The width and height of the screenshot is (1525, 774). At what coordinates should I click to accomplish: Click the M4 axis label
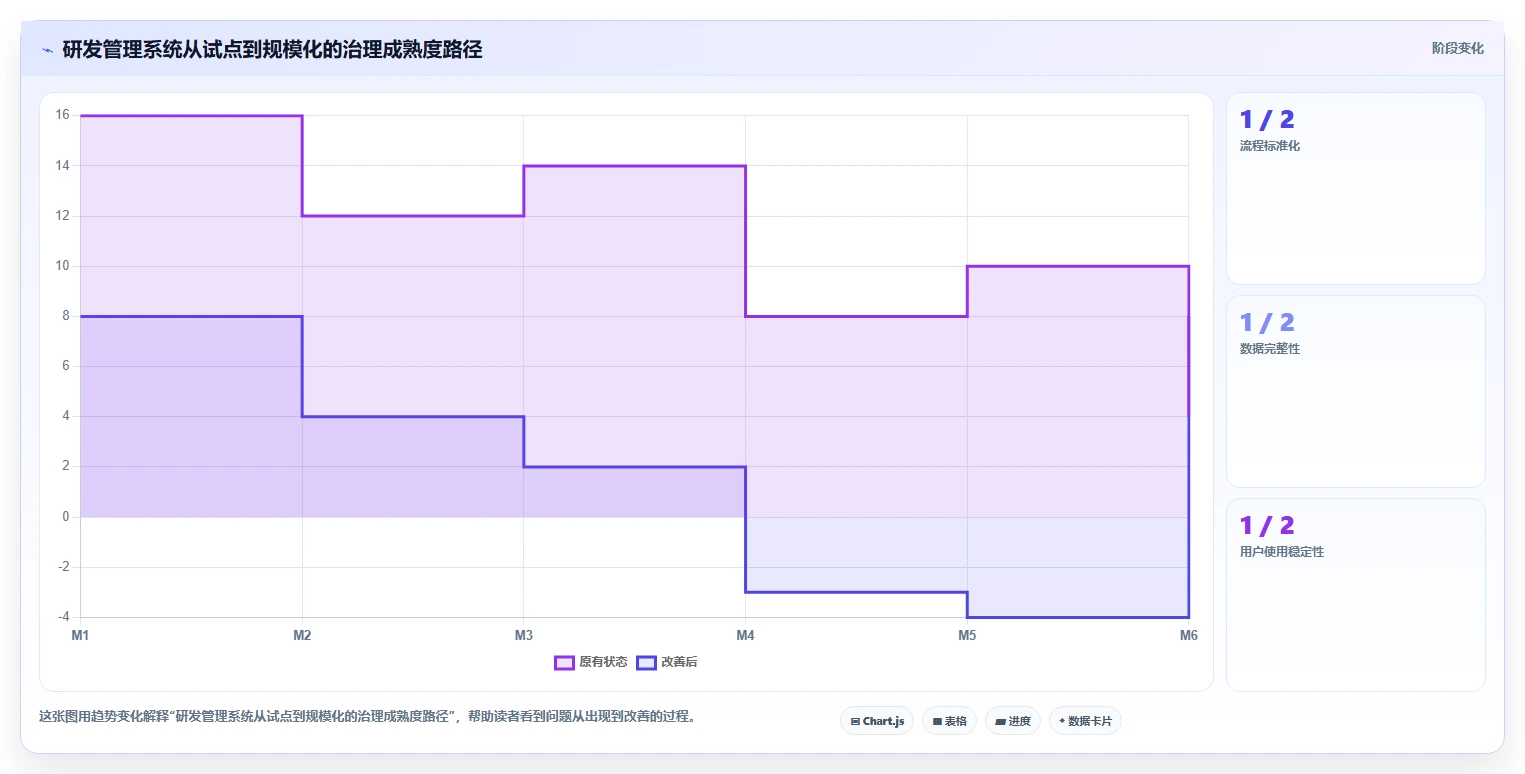[745, 635]
